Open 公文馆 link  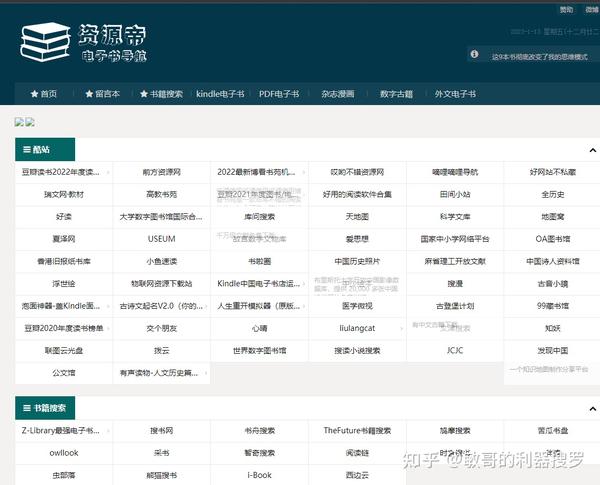click(x=64, y=372)
